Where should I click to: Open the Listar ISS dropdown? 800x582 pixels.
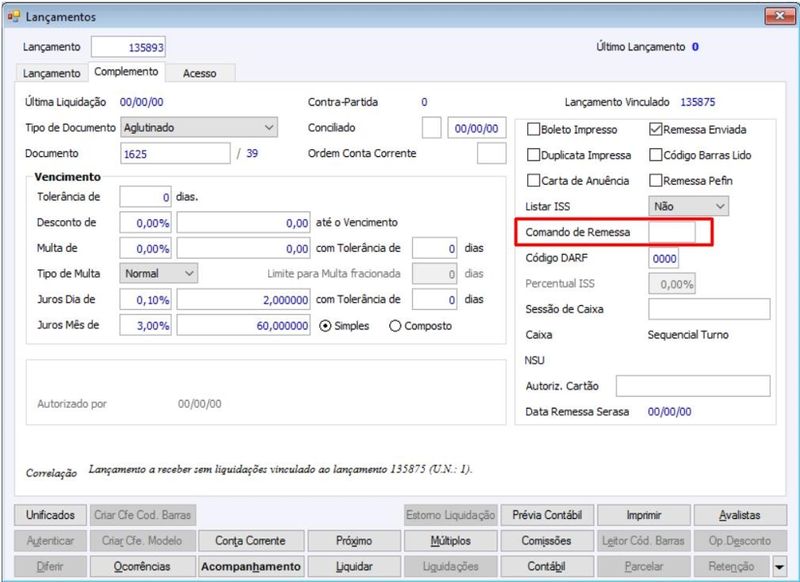[688, 206]
